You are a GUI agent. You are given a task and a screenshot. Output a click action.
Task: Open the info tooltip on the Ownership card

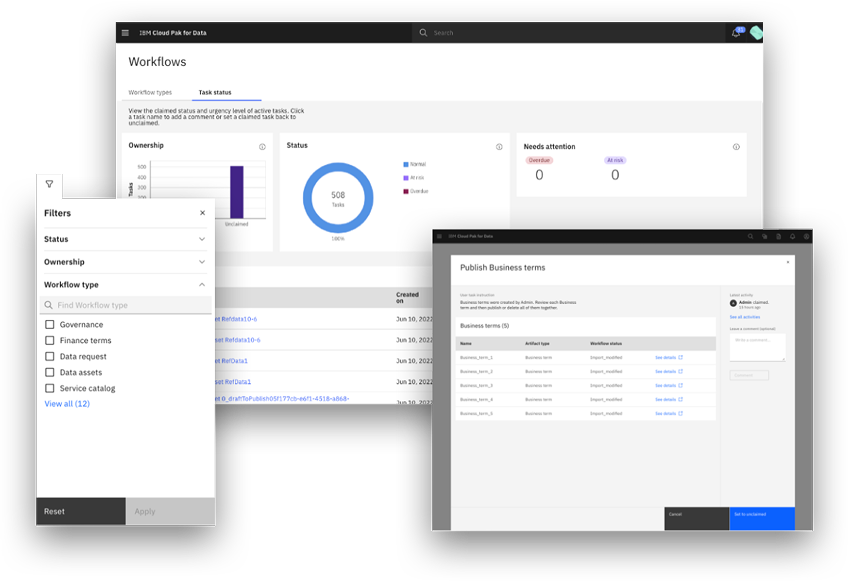coord(260,146)
